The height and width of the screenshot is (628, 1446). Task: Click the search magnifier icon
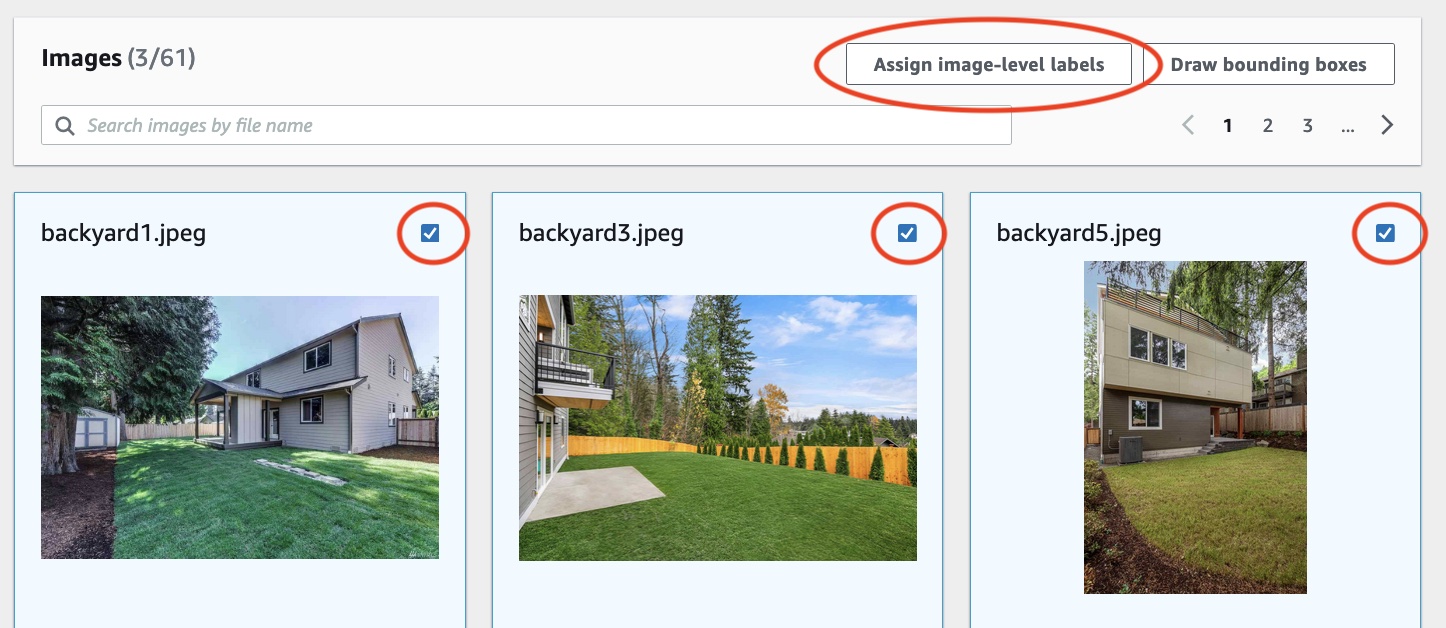[64, 124]
